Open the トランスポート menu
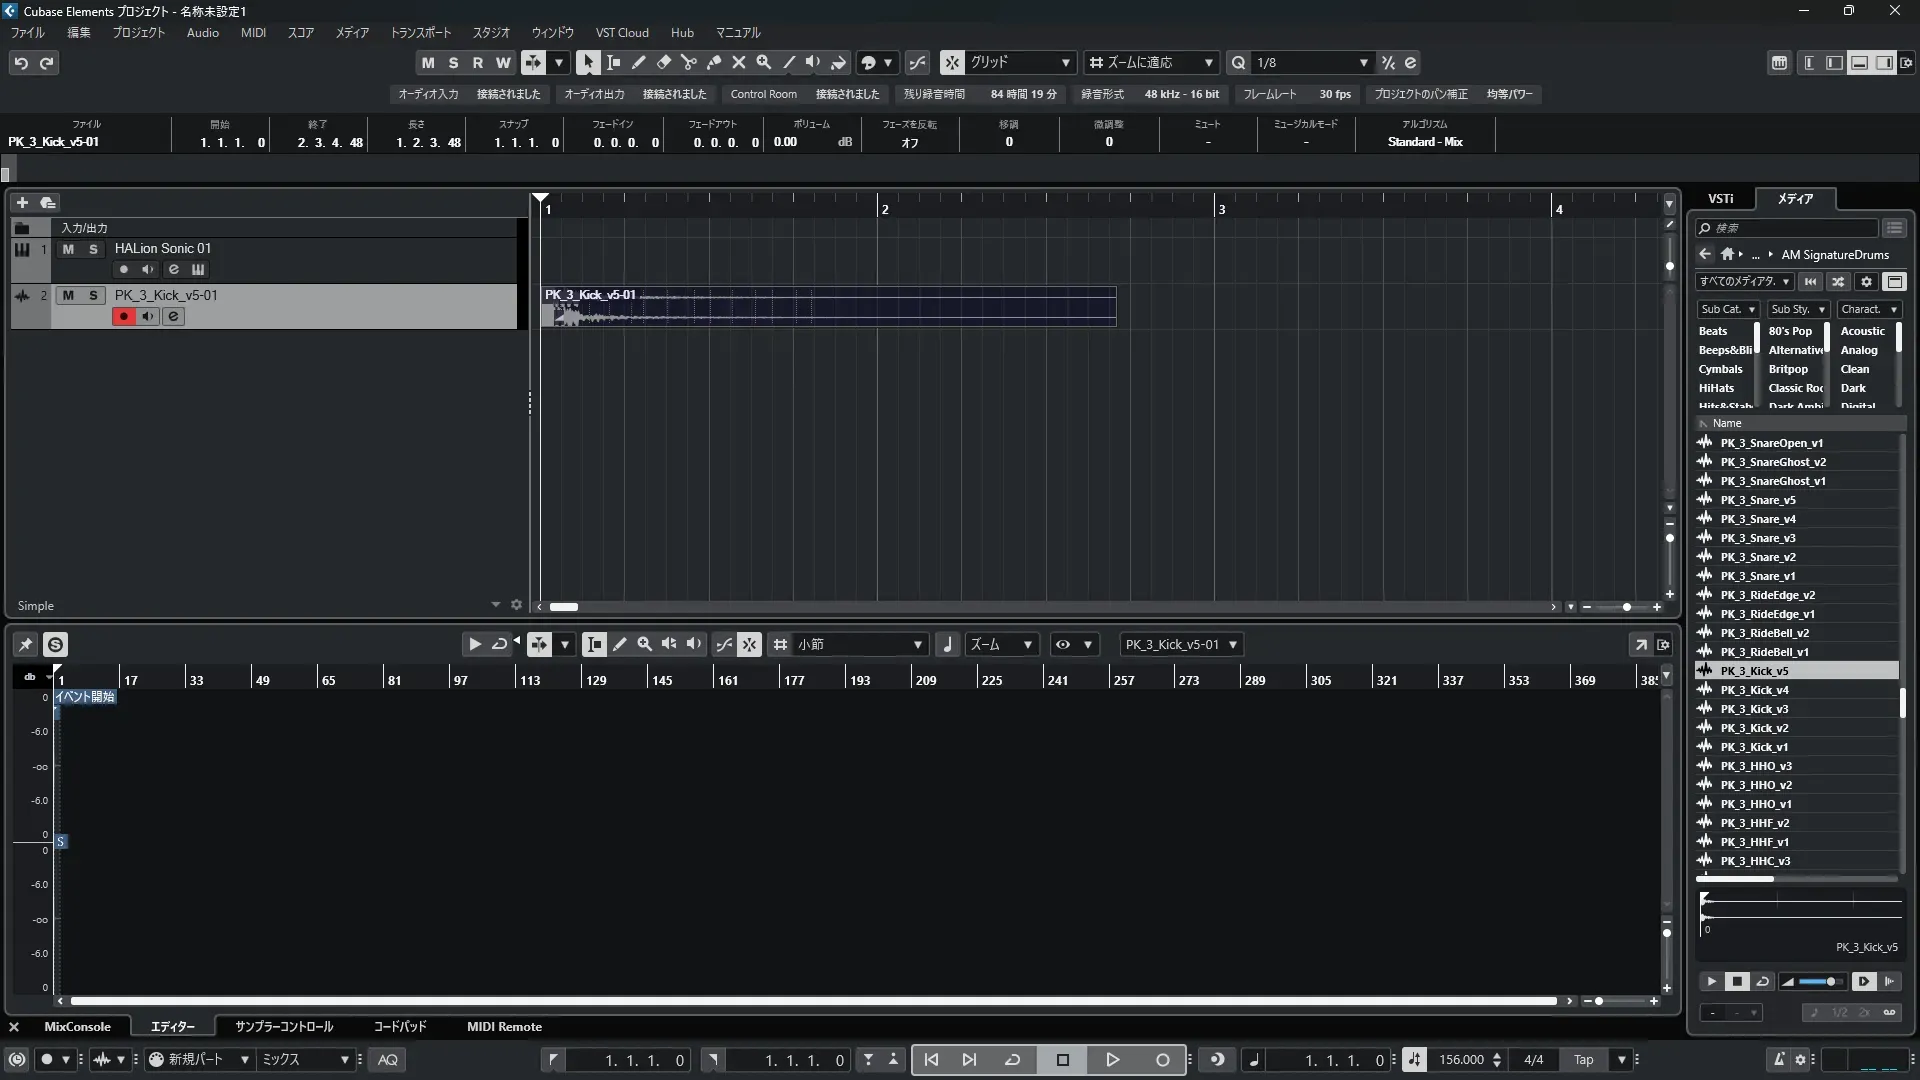Screen dimensions: 1920x1080 [420, 33]
